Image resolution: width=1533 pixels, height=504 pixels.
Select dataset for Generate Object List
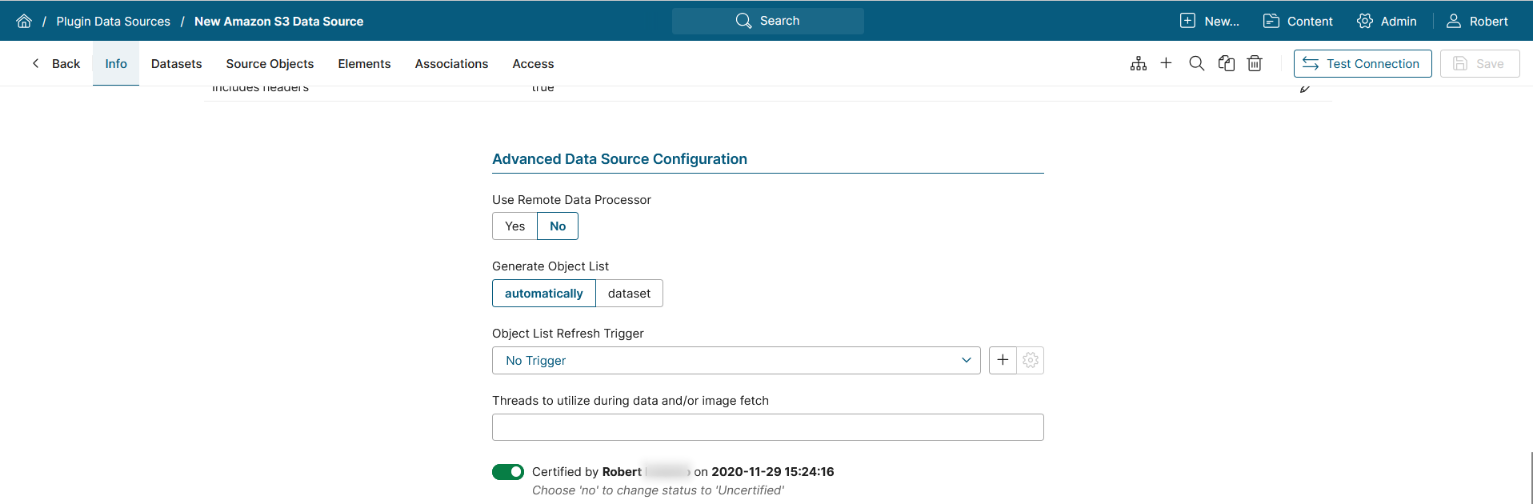(629, 293)
